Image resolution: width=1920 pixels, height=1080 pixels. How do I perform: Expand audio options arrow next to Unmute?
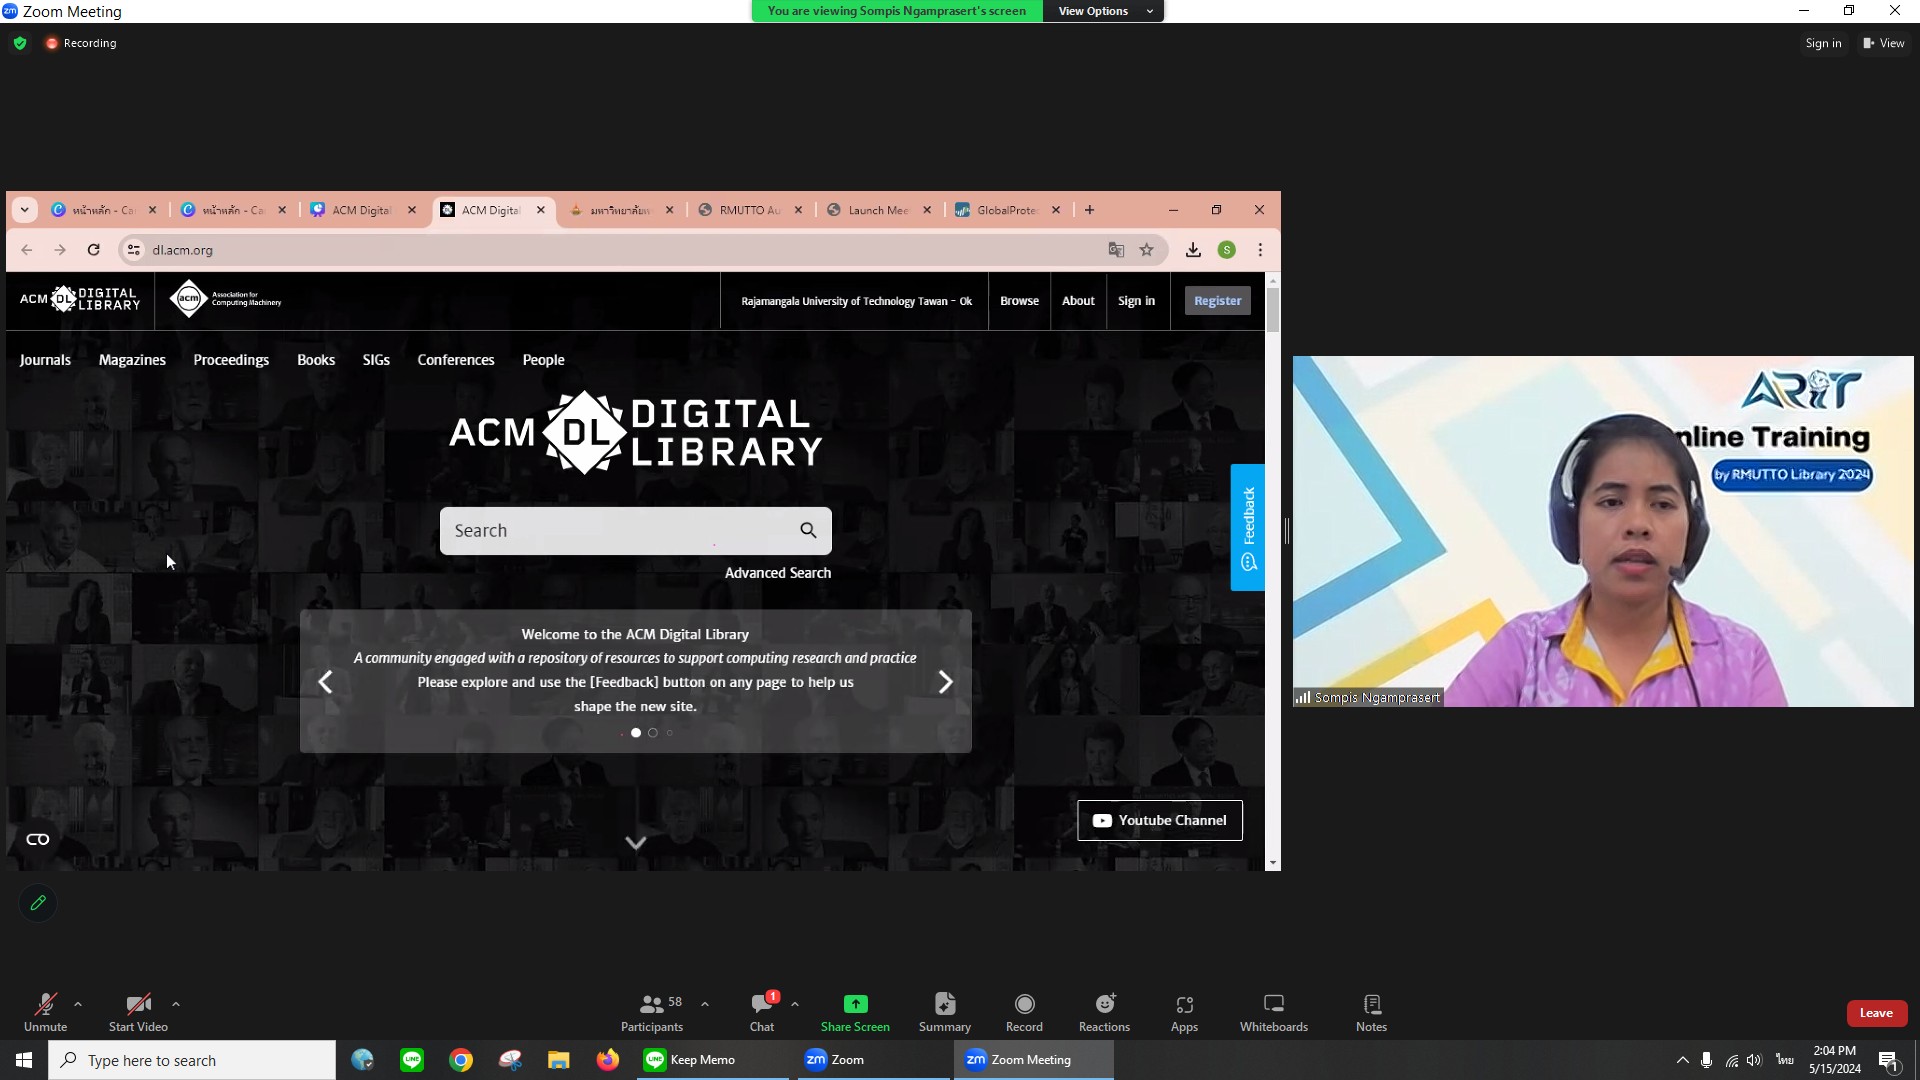(x=78, y=1004)
